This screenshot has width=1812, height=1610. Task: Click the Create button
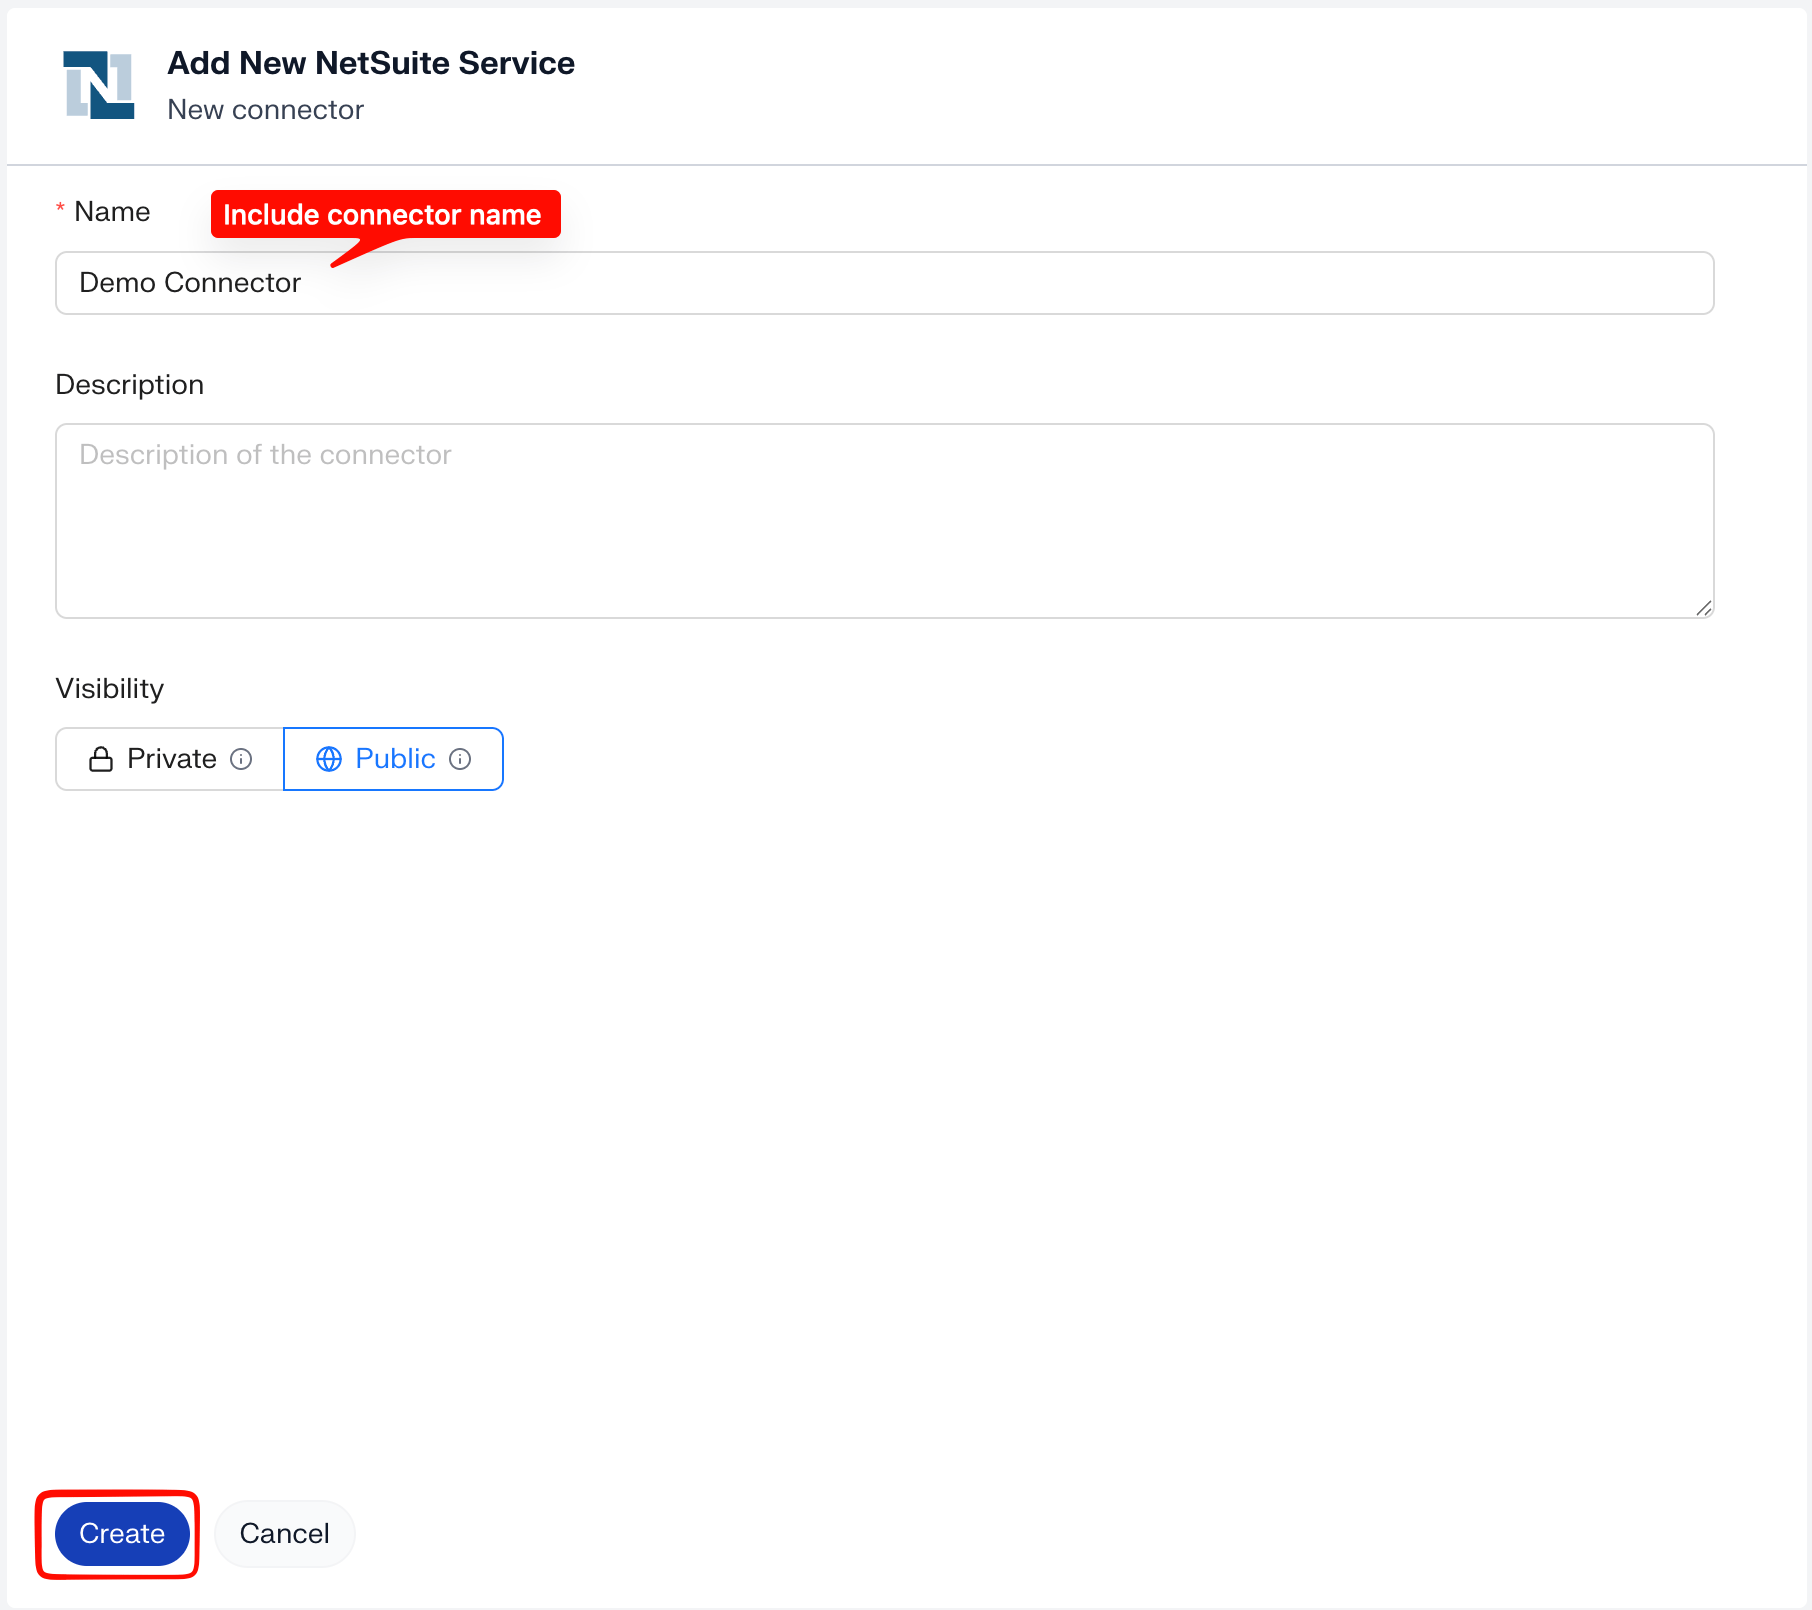coord(122,1533)
